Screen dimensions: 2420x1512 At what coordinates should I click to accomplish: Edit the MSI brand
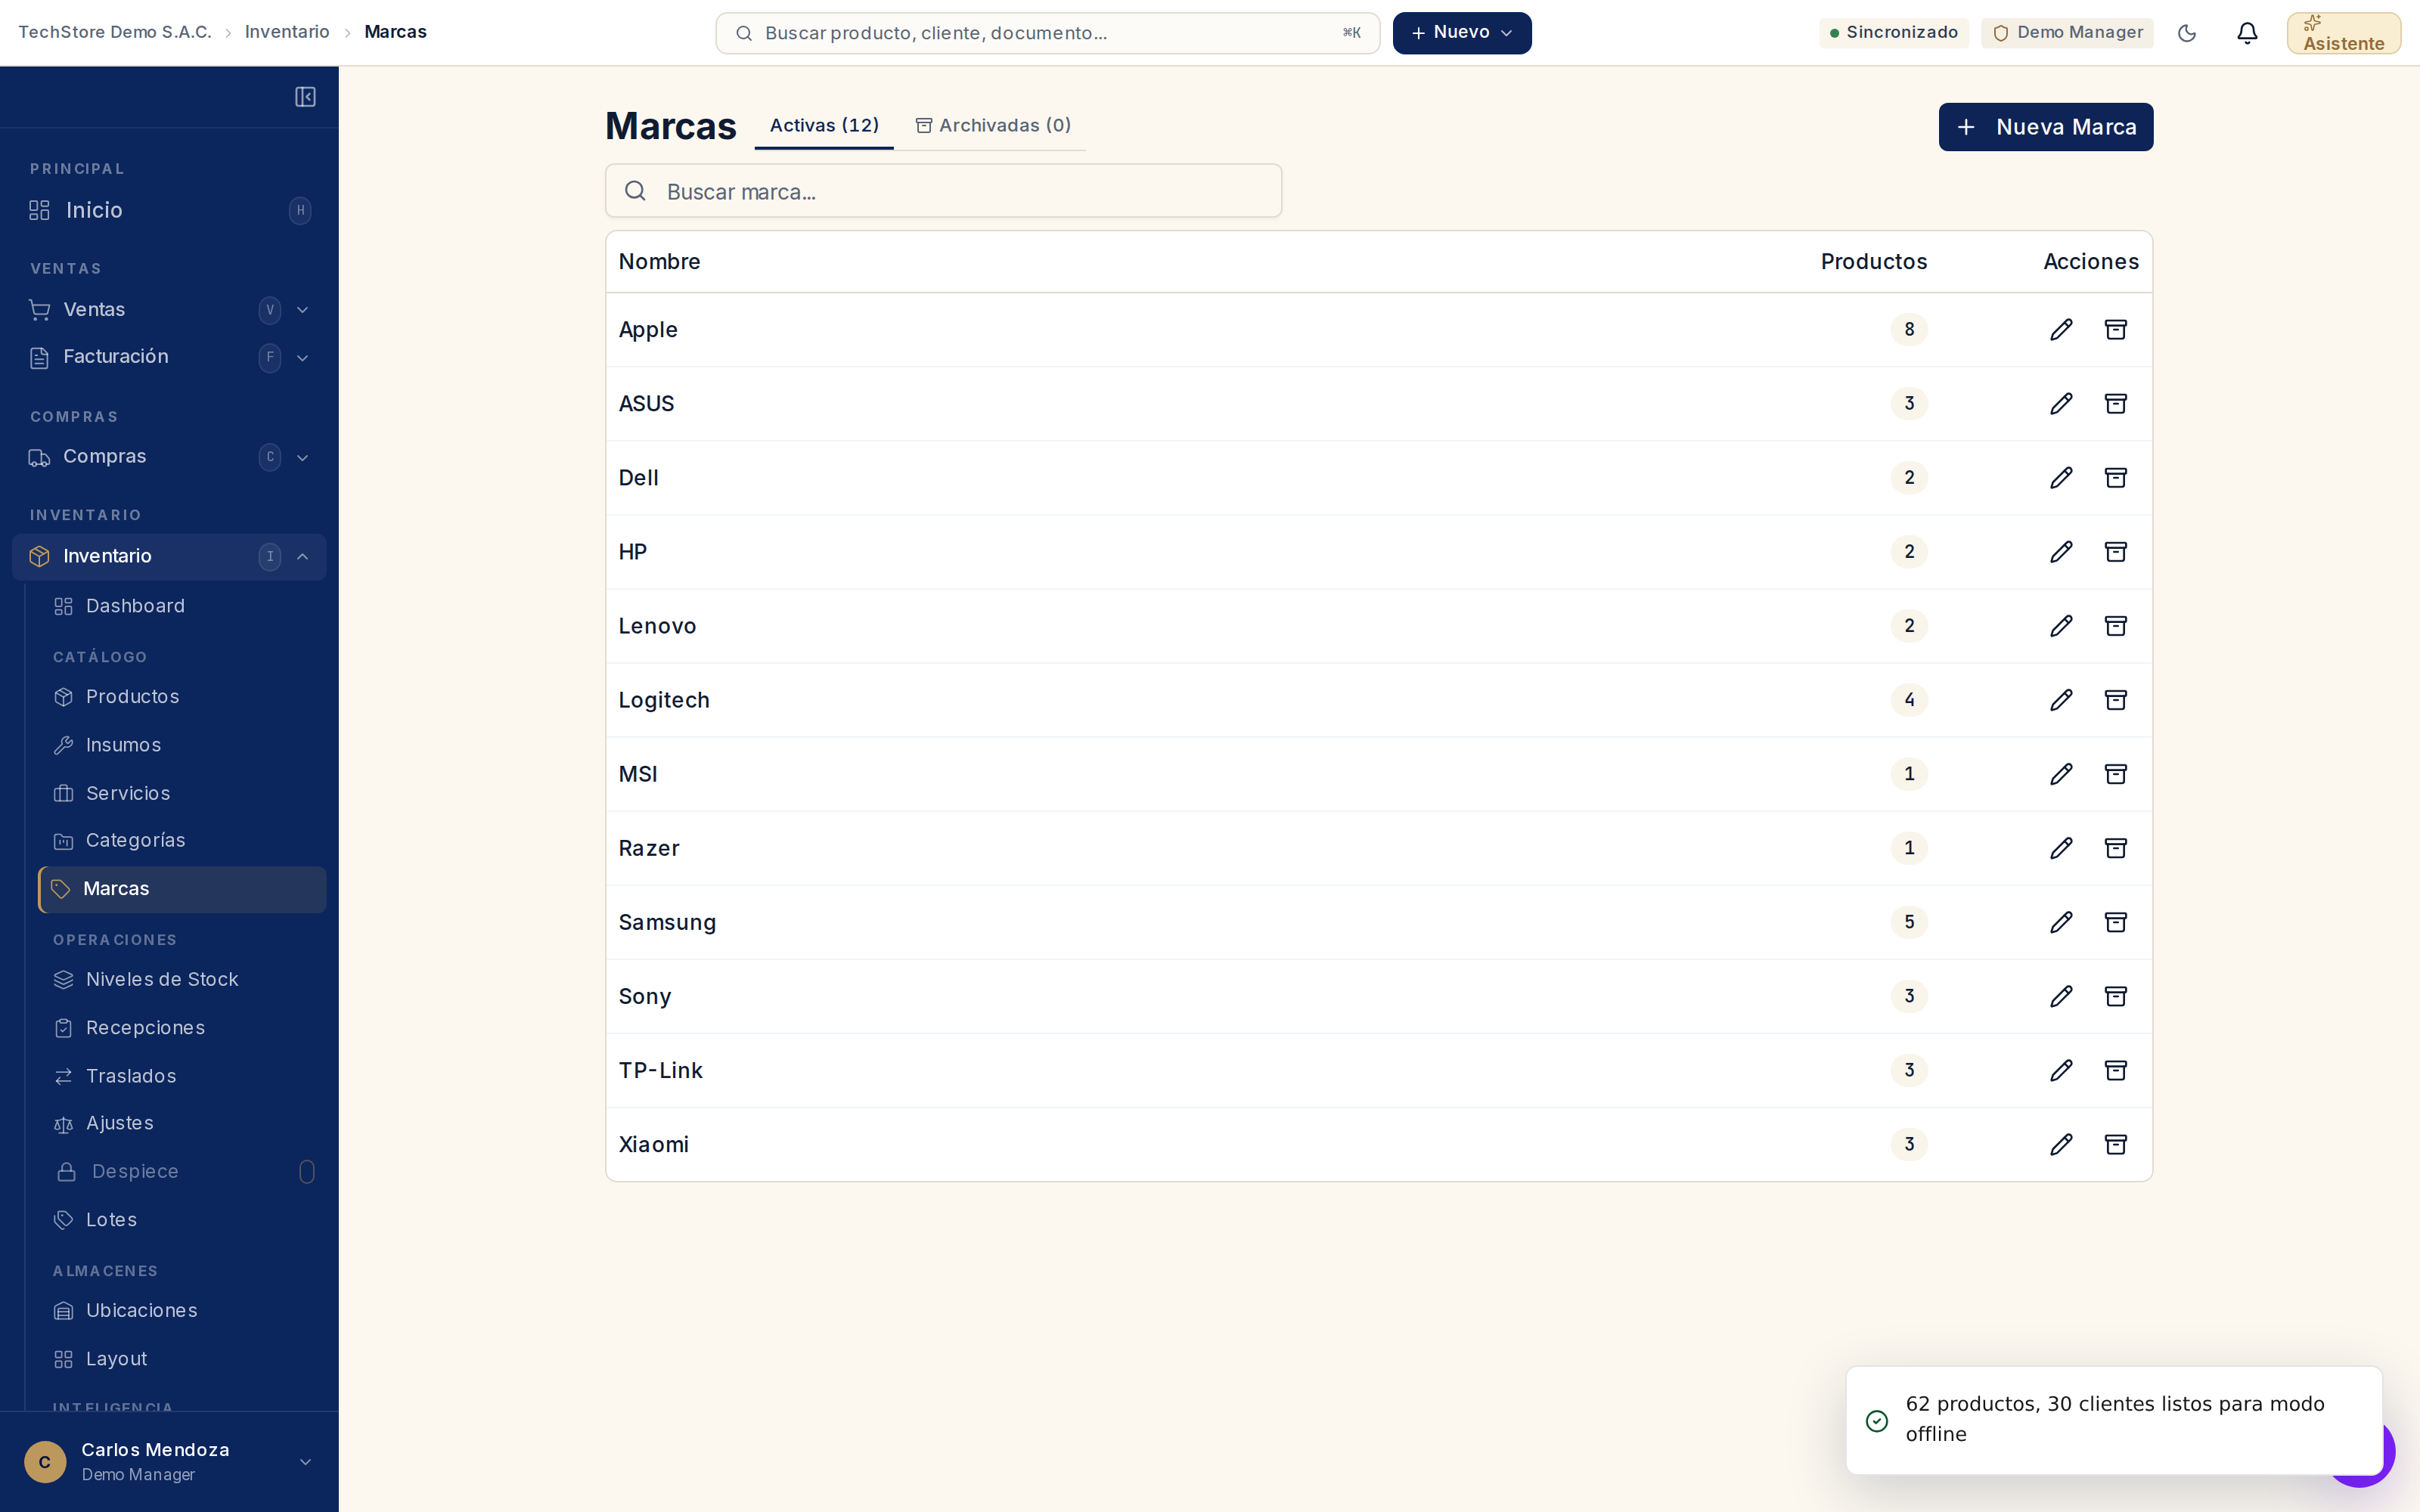pos(2061,774)
